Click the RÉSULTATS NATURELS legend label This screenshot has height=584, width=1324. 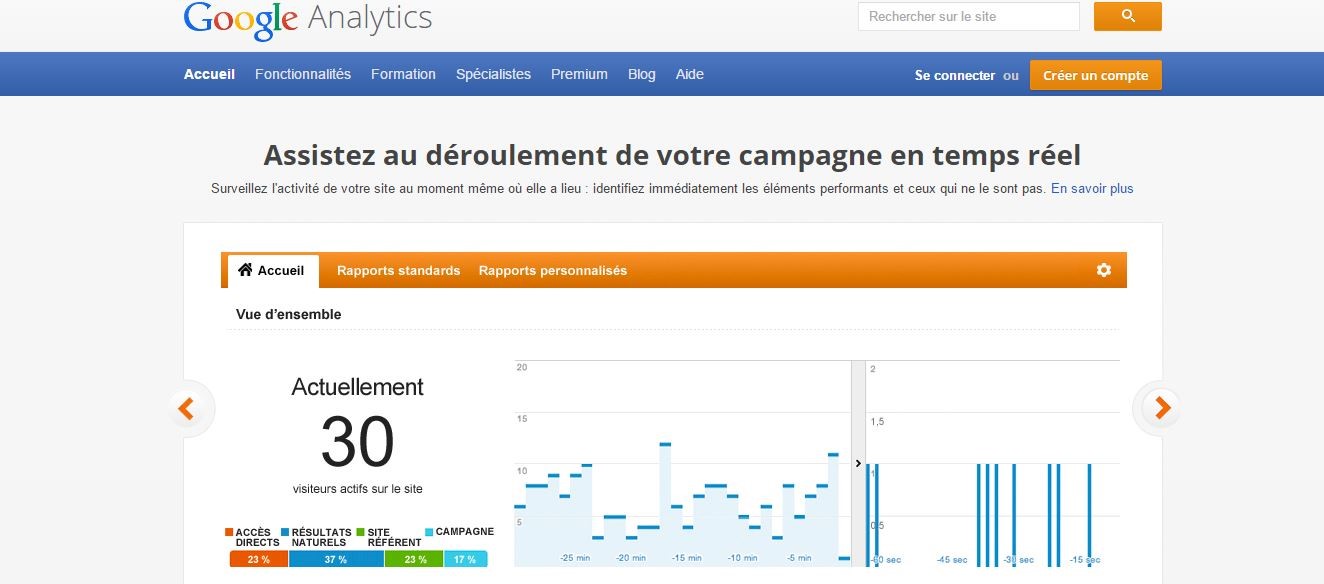tap(322, 537)
